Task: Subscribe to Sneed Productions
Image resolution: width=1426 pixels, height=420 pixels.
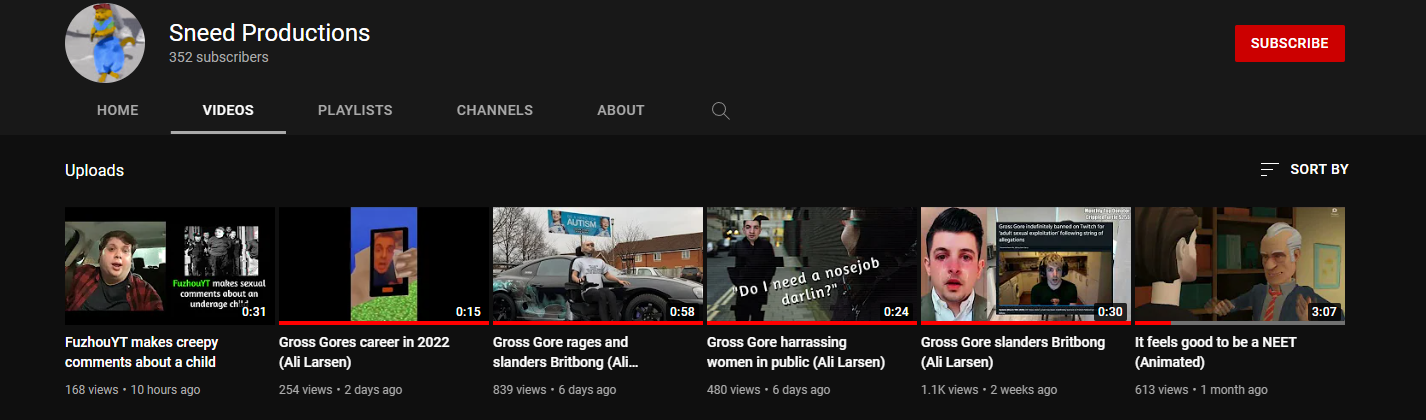Action: click(x=1290, y=43)
